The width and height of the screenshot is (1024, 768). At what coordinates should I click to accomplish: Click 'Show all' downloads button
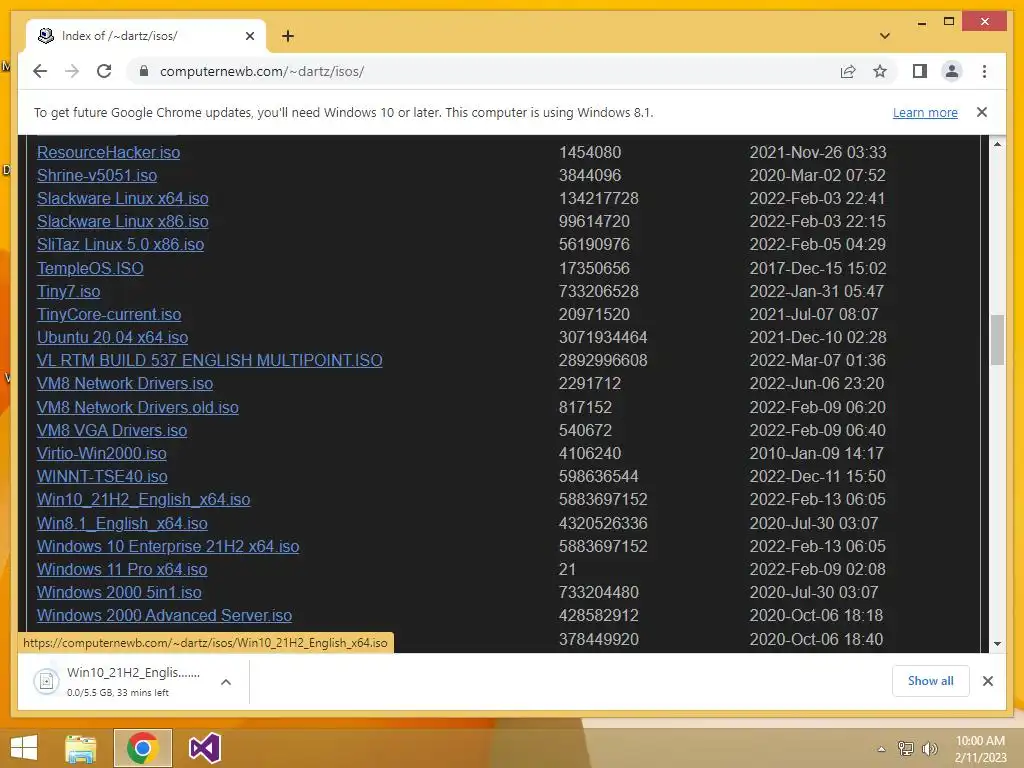tap(930, 681)
